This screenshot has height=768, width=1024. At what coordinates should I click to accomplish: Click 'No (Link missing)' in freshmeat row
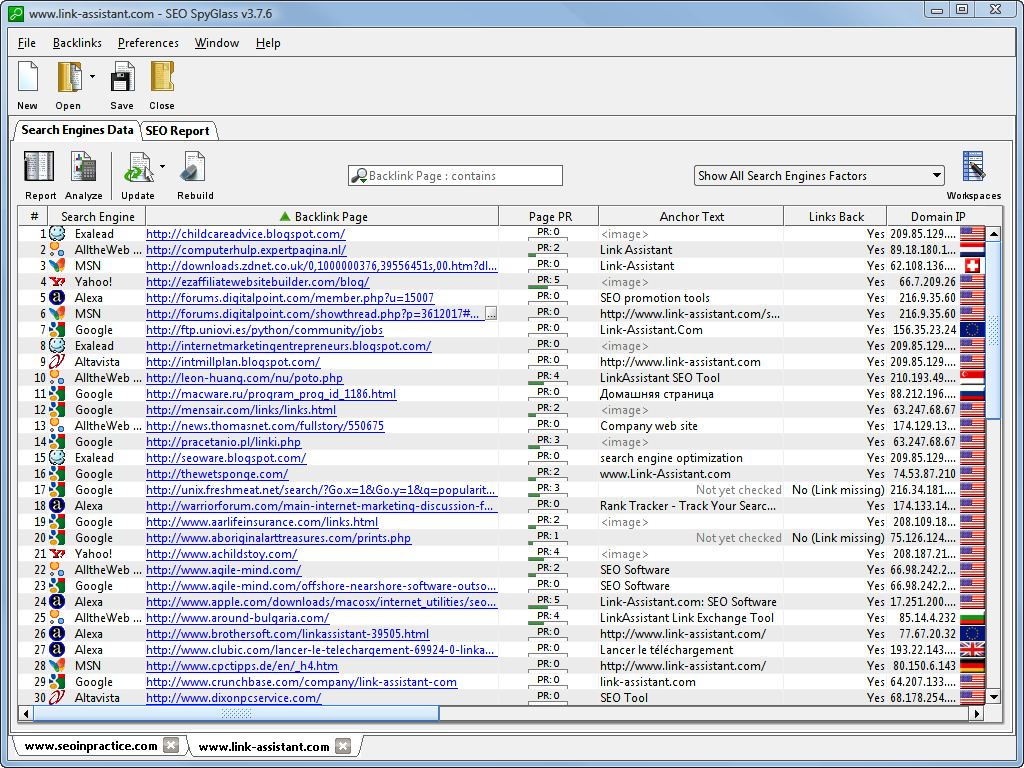coord(838,490)
